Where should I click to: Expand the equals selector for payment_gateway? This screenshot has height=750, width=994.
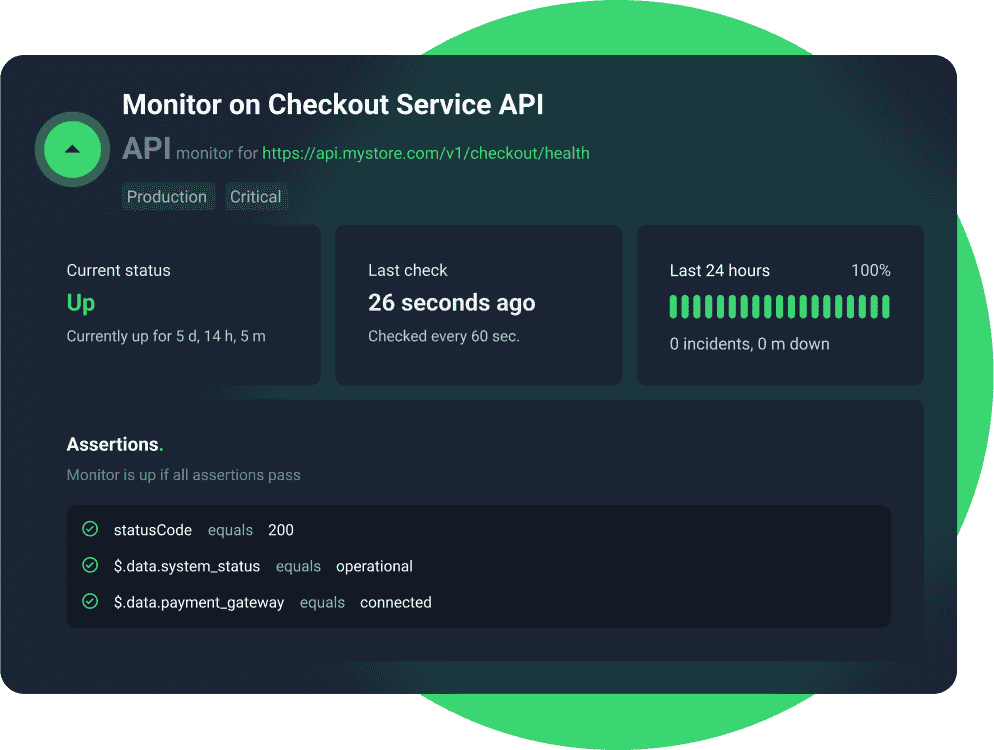[x=322, y=602]
